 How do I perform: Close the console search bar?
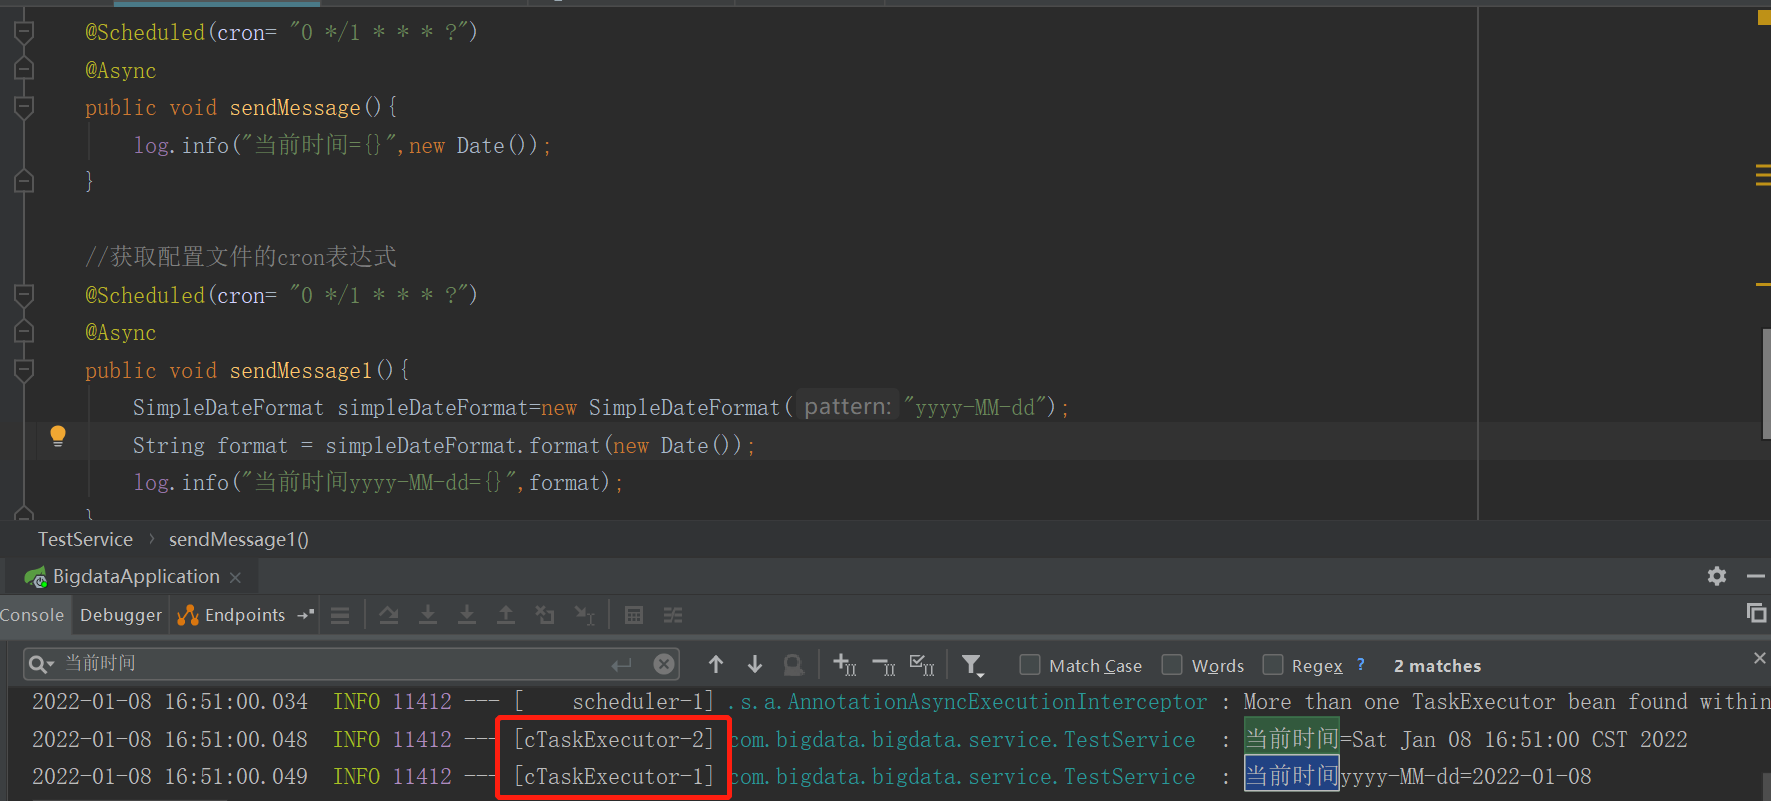[1759, 657]
